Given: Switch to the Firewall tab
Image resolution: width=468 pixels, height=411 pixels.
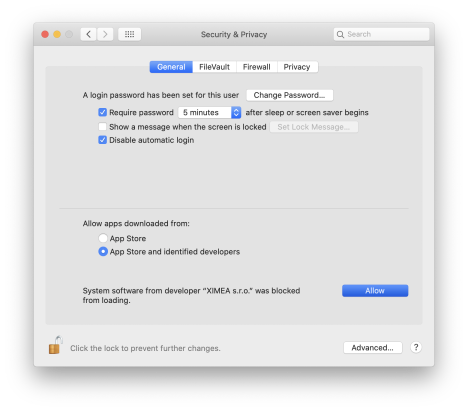Looking at the screenshot, I should 257,67.
